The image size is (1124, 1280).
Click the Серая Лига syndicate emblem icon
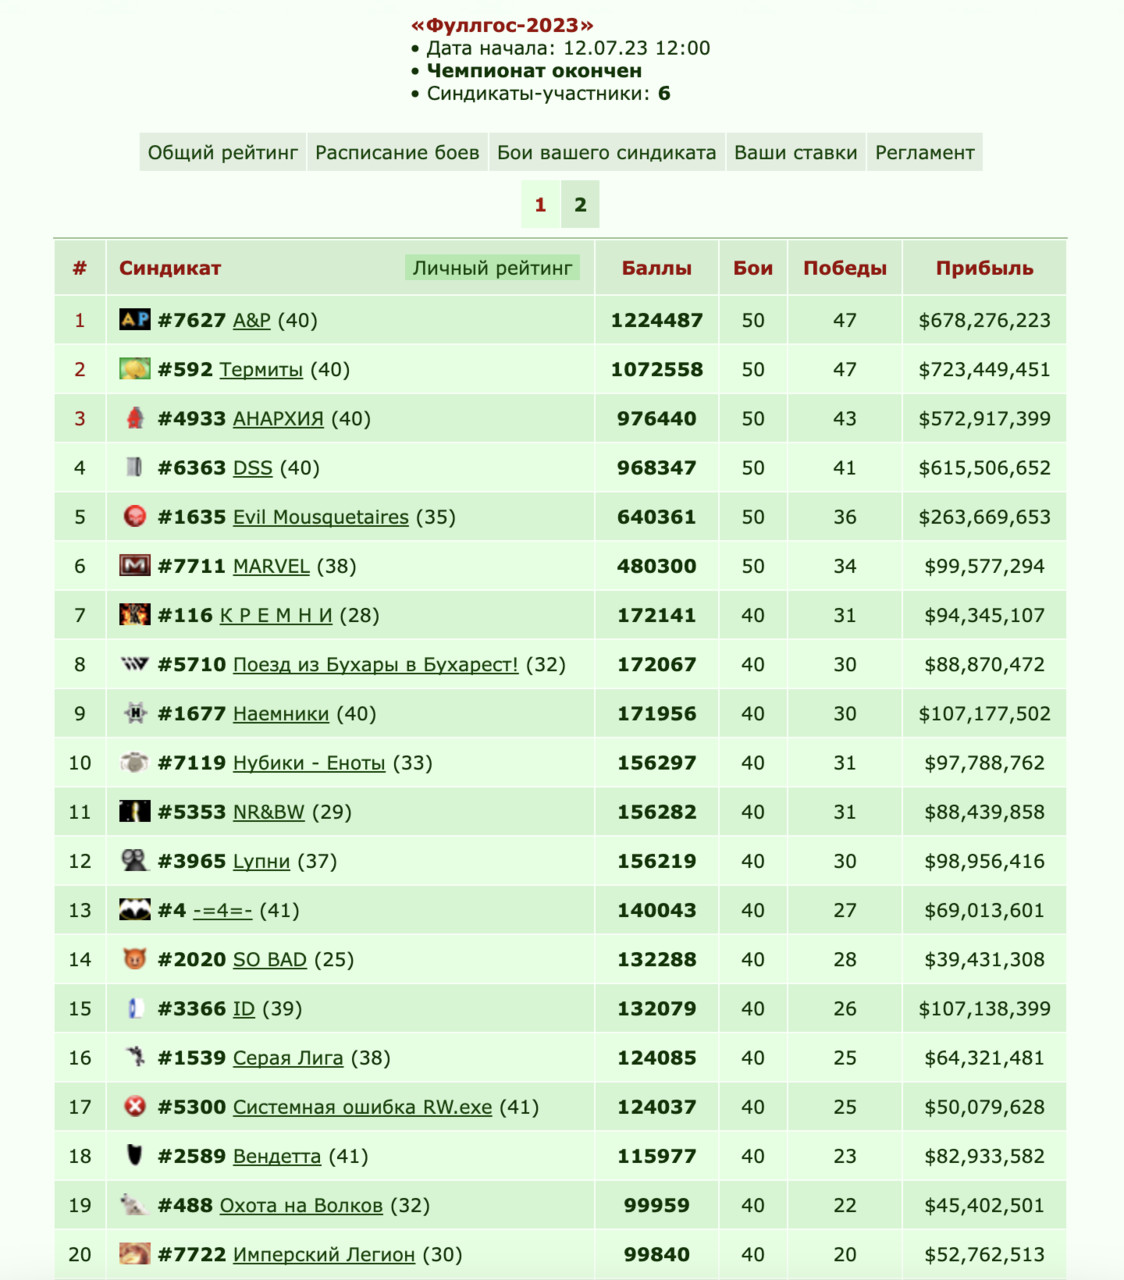[135, 1057]
